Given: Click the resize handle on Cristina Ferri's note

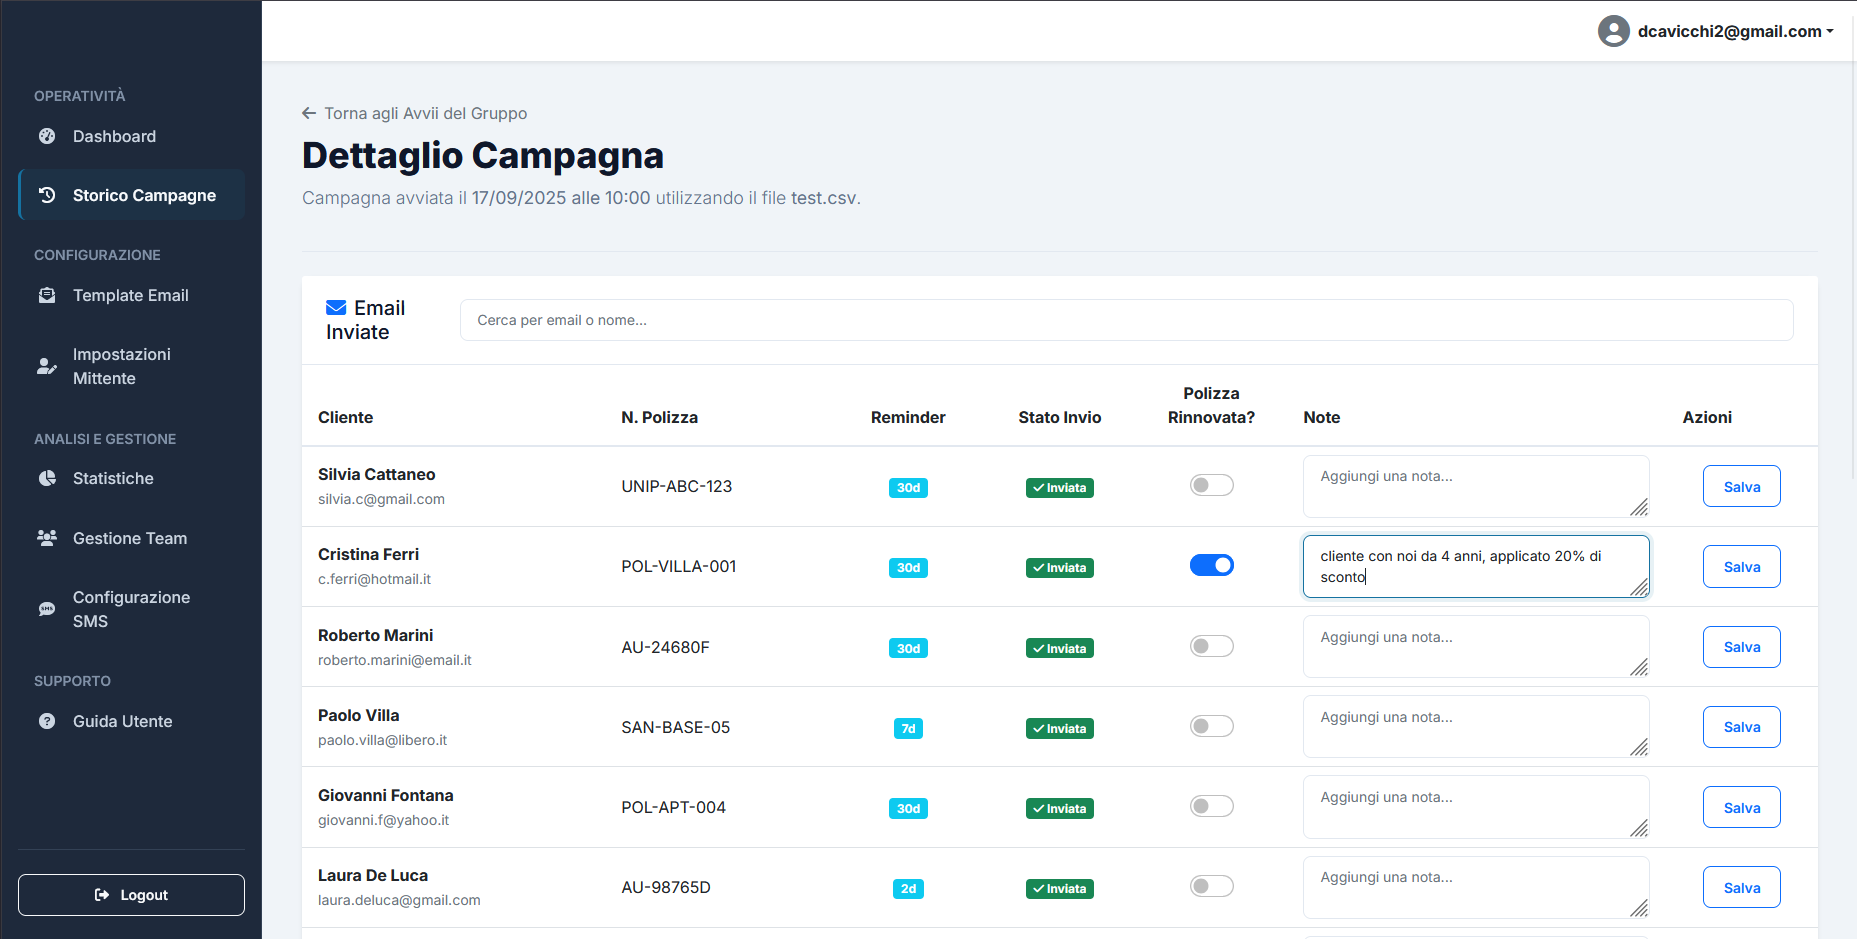Looking at the screenshot, I should [1639, 588].
